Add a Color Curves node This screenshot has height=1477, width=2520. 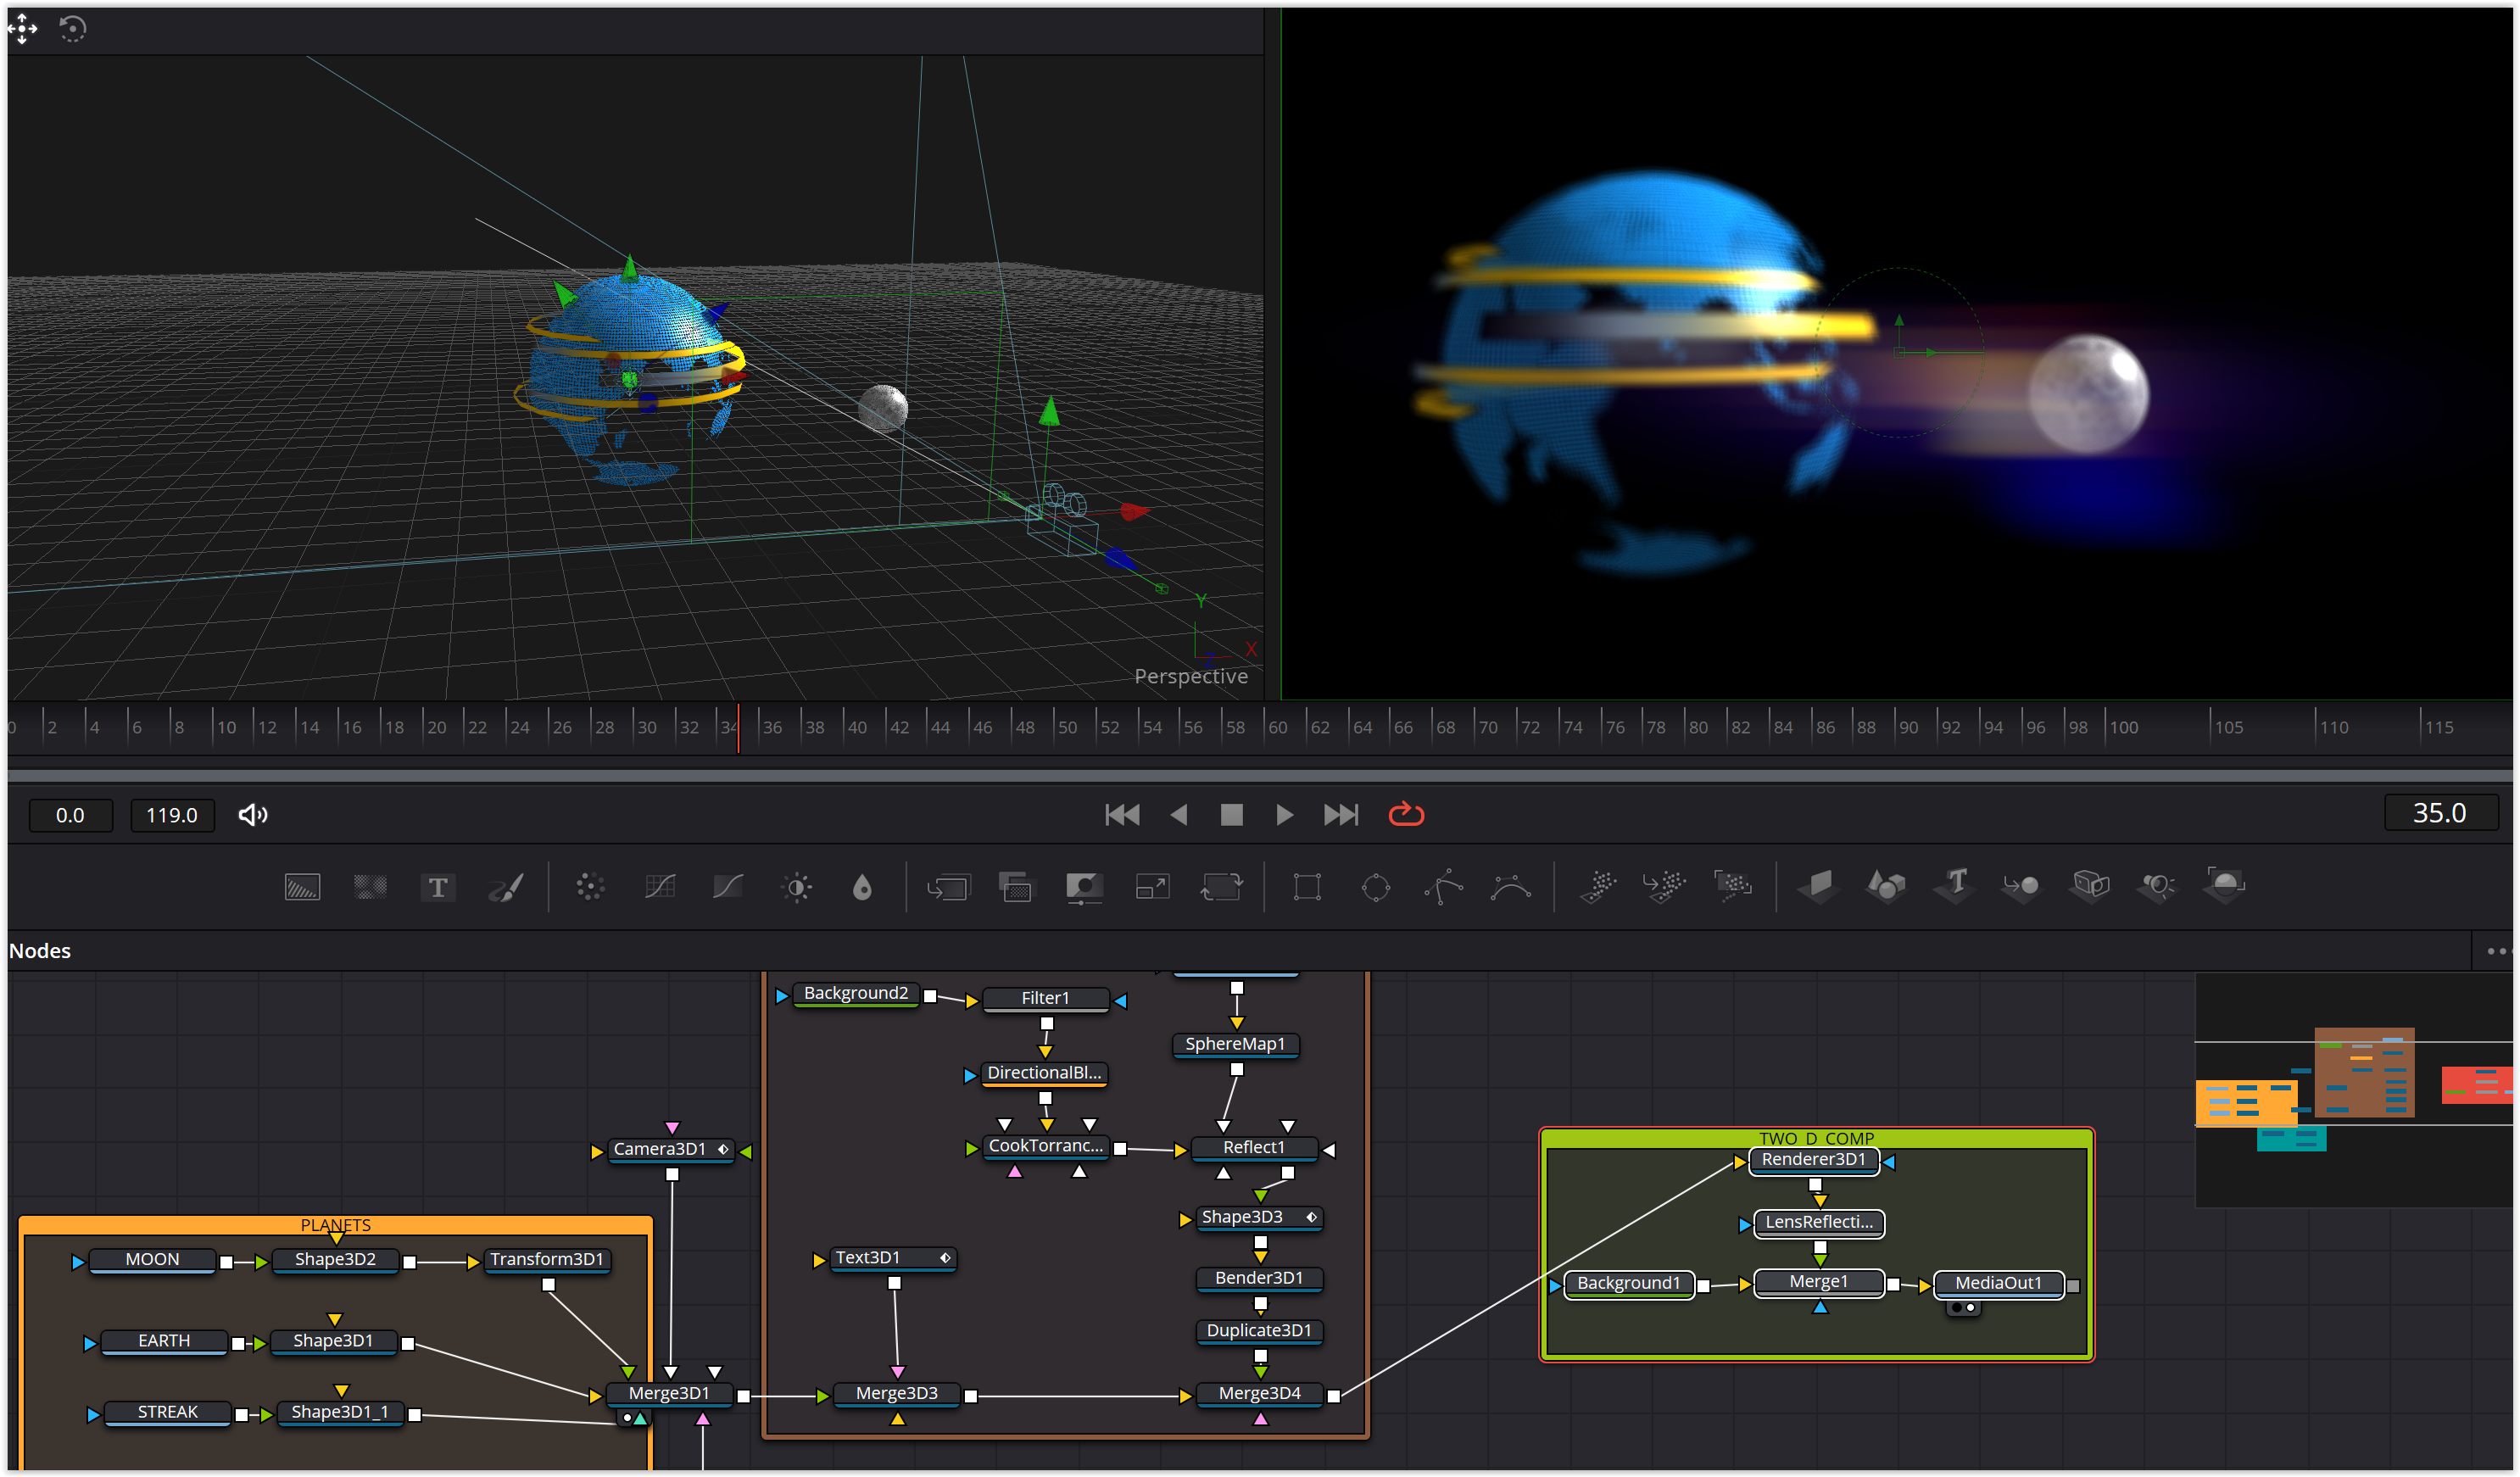[660, 887]
